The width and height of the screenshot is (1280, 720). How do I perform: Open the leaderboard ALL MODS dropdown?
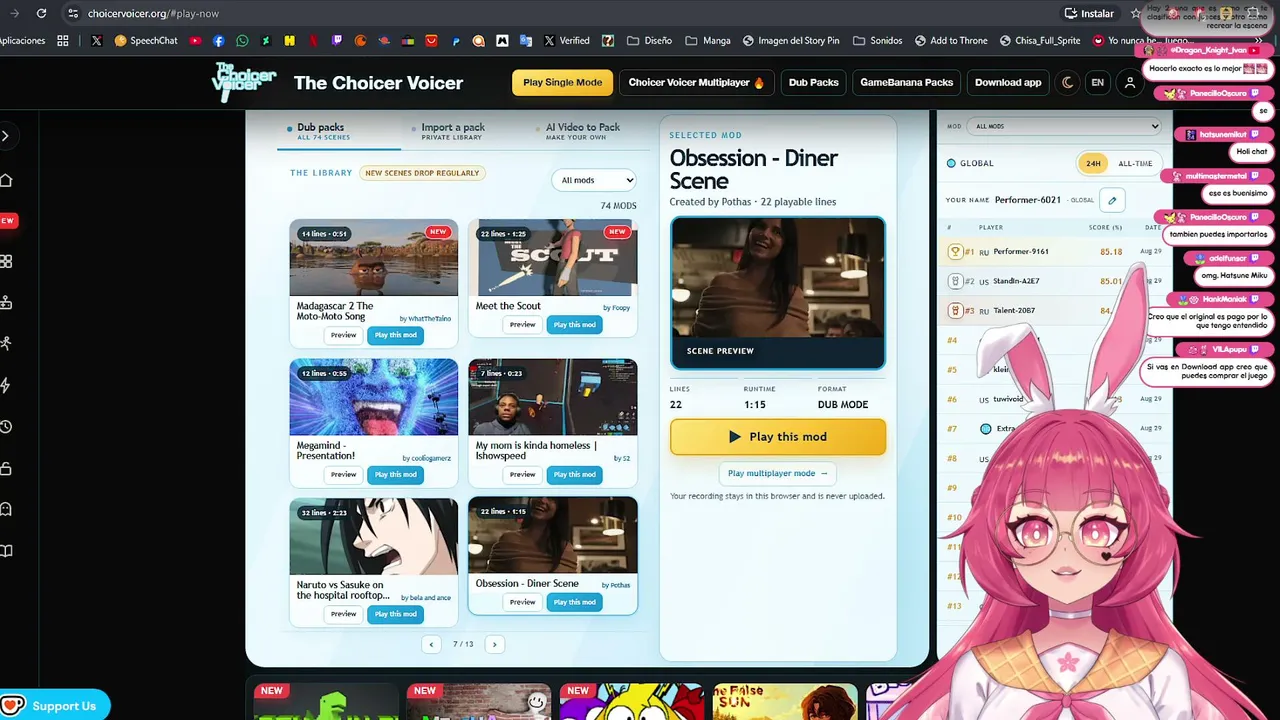click(1065, 126)
